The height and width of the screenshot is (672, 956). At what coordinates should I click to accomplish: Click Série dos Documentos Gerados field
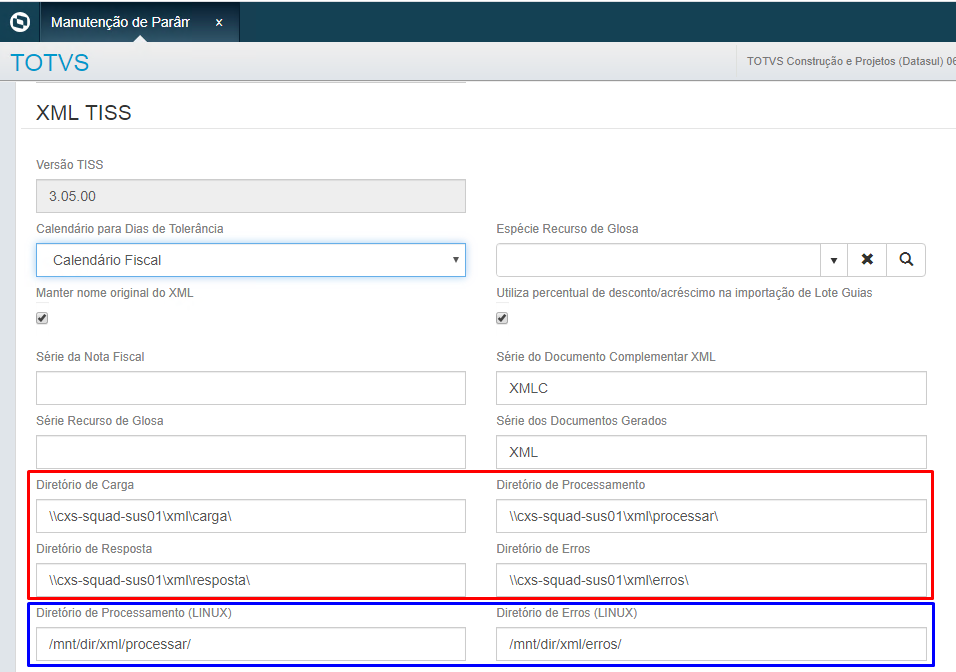point(711,452)
